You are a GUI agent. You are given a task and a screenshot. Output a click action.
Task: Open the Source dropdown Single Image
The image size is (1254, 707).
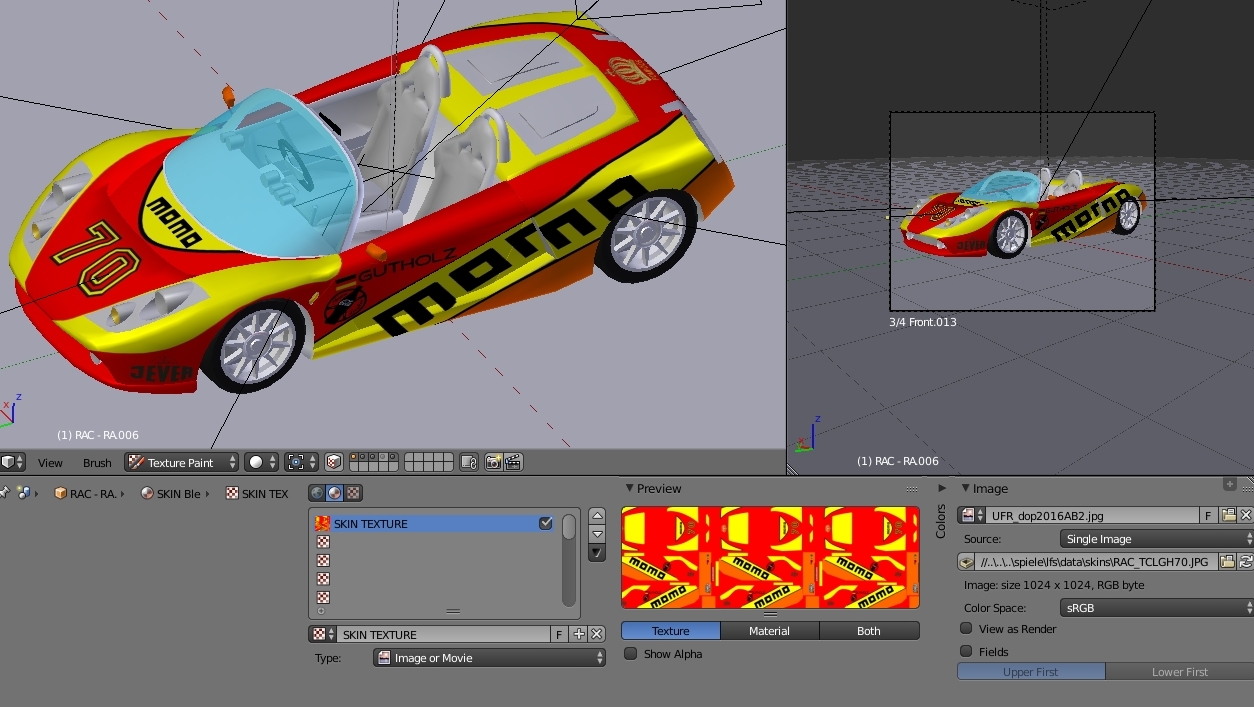point(1157,539)
